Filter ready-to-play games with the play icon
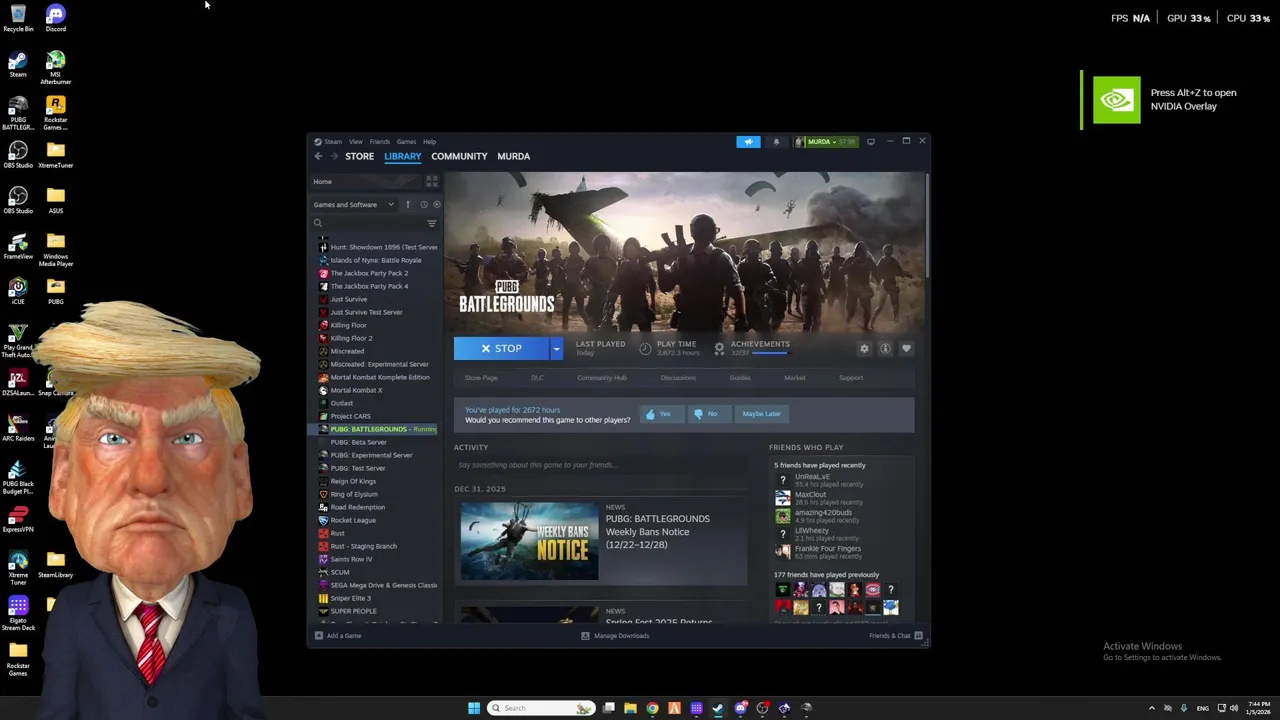Screen dimensions: 1280x720 (x=436, y=204)
